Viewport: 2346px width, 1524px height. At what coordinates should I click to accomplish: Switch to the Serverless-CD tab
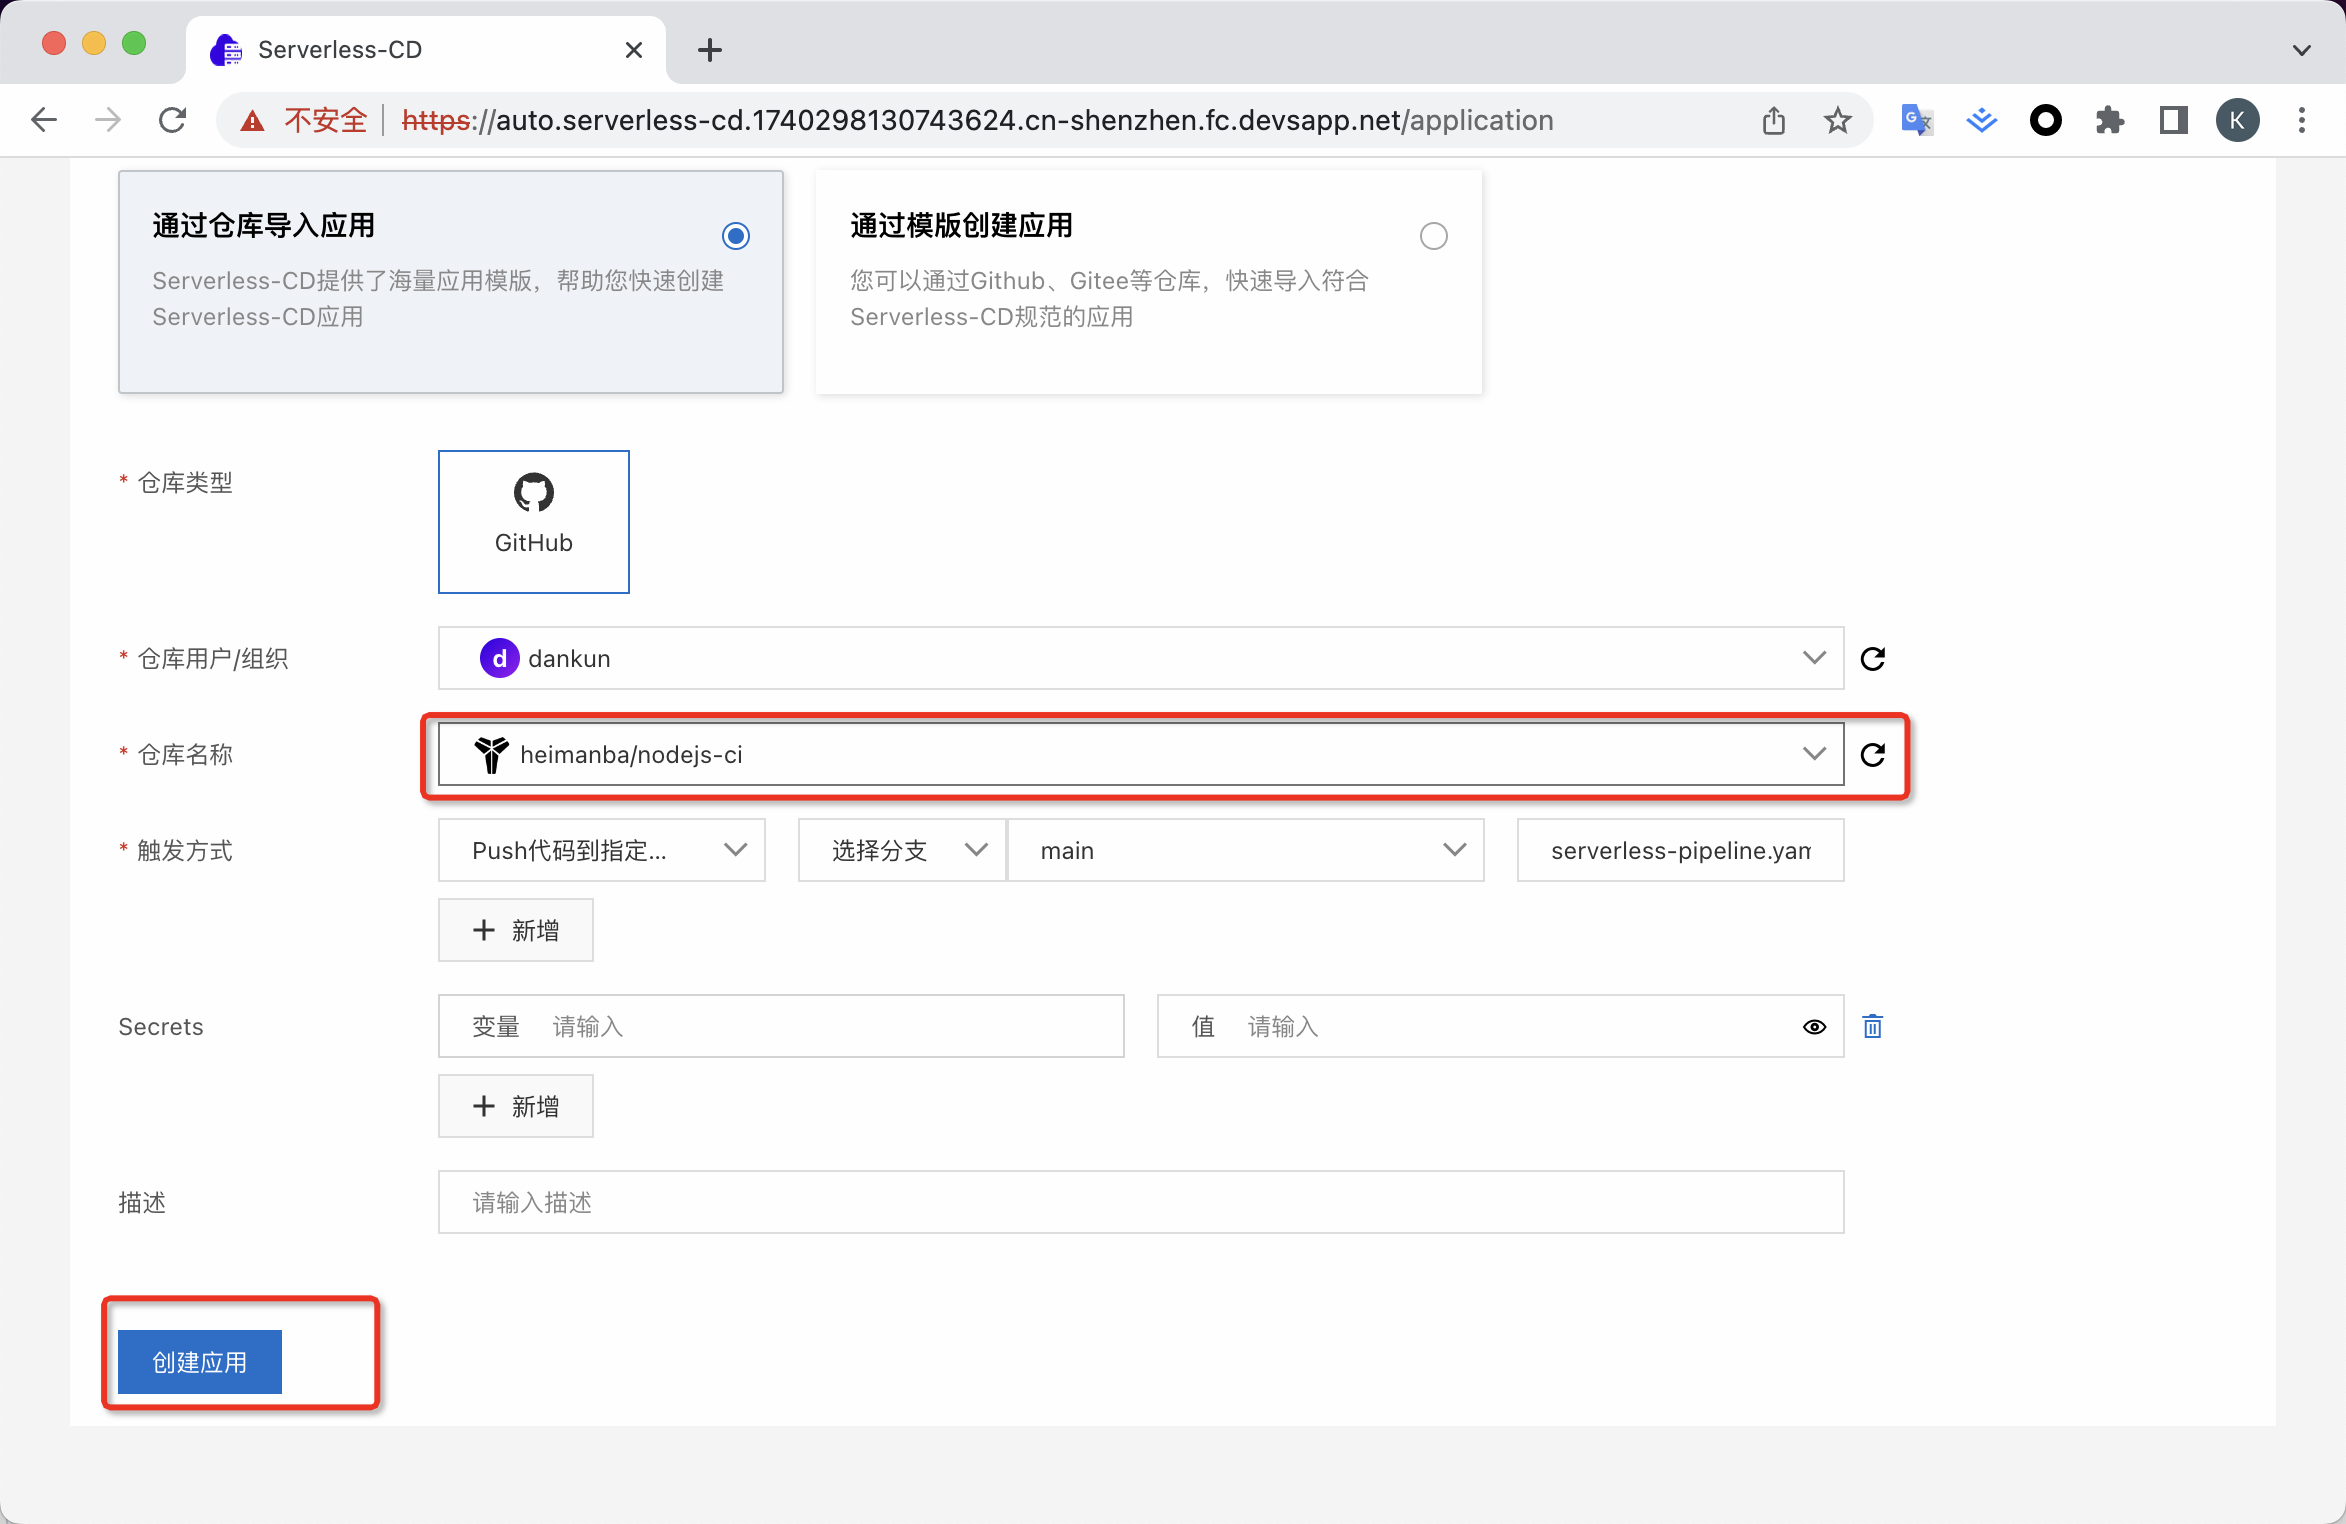coord(425,50)
